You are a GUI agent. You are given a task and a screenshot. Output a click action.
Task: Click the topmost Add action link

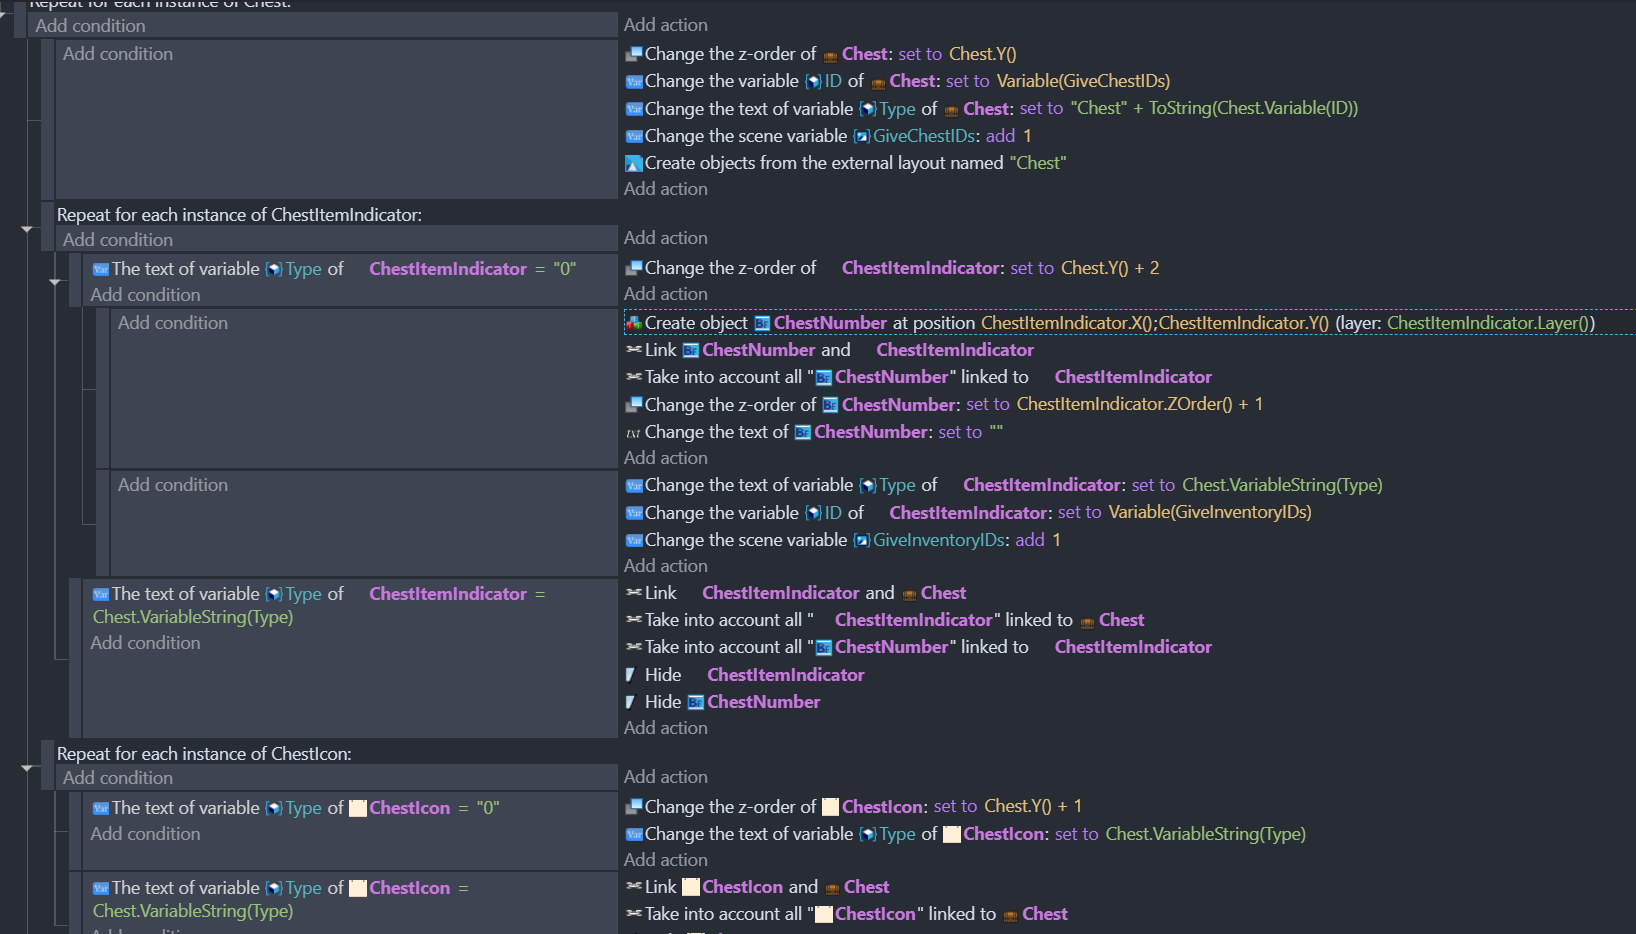point(666,24)
